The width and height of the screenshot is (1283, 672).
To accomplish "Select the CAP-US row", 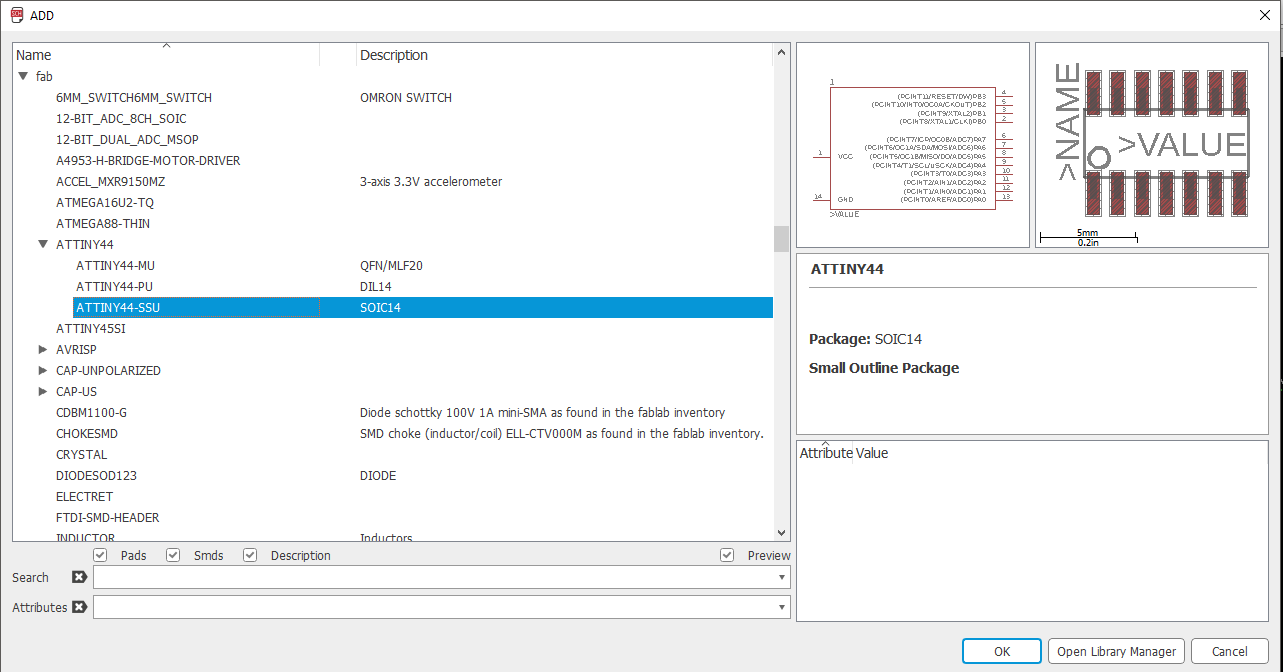I will pyautogui.click(x=76, y=391).
